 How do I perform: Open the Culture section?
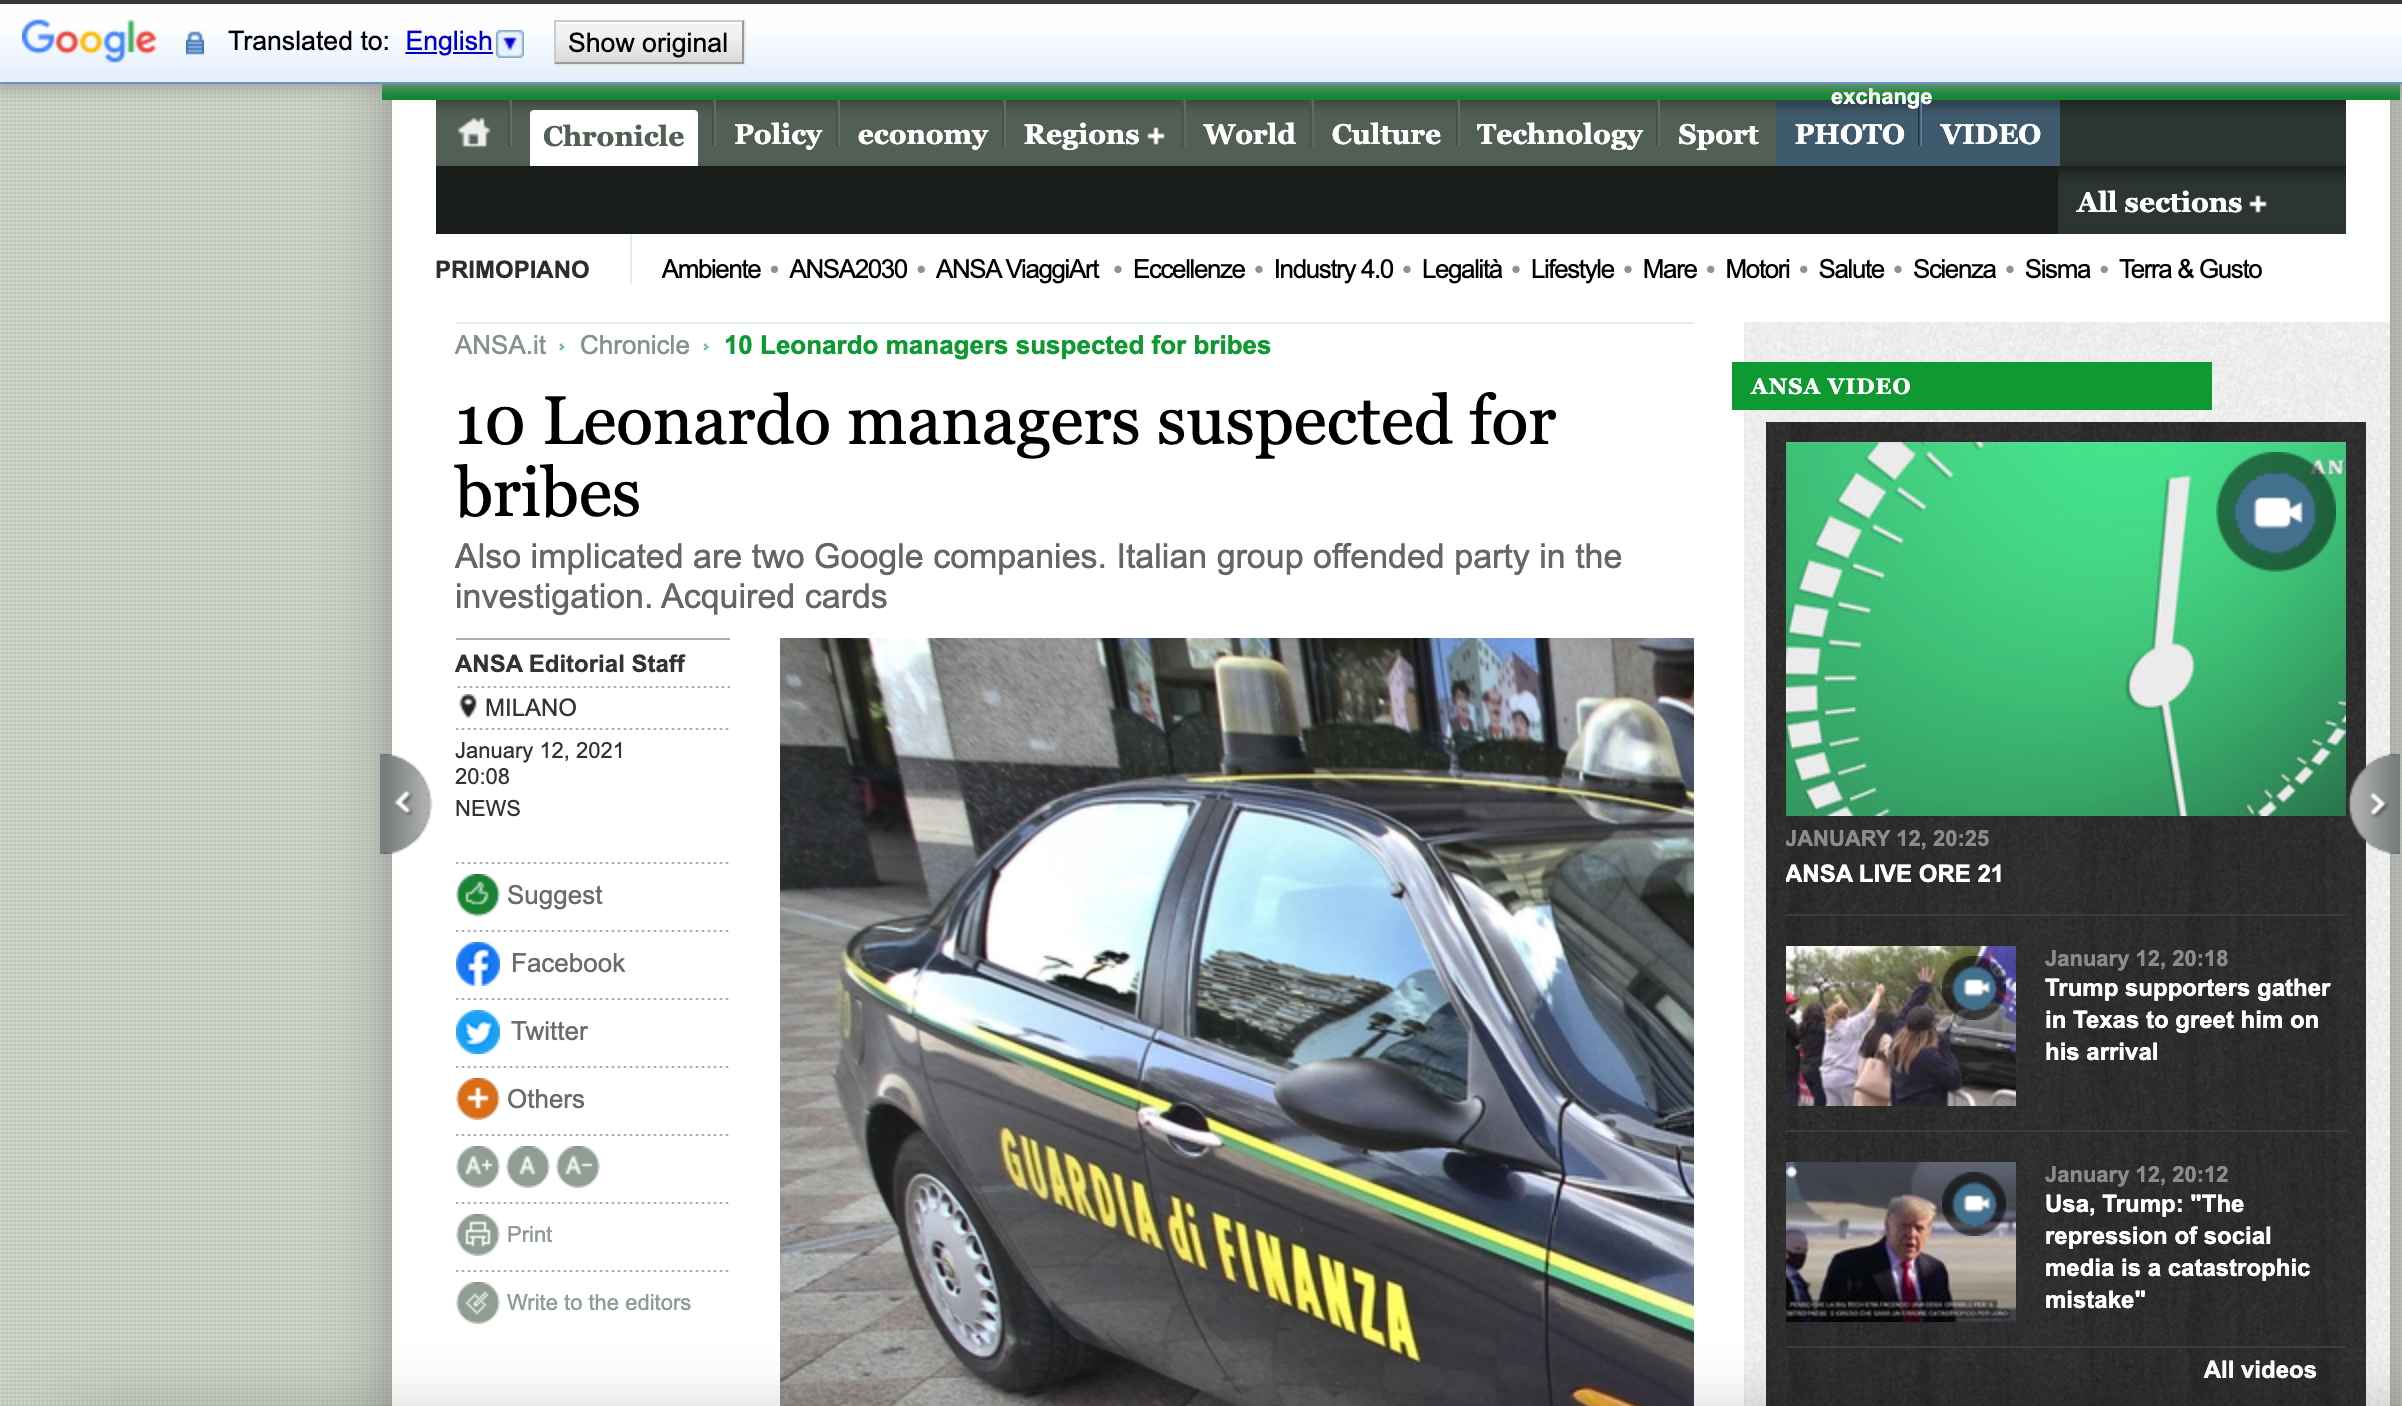coord(1386,134)
